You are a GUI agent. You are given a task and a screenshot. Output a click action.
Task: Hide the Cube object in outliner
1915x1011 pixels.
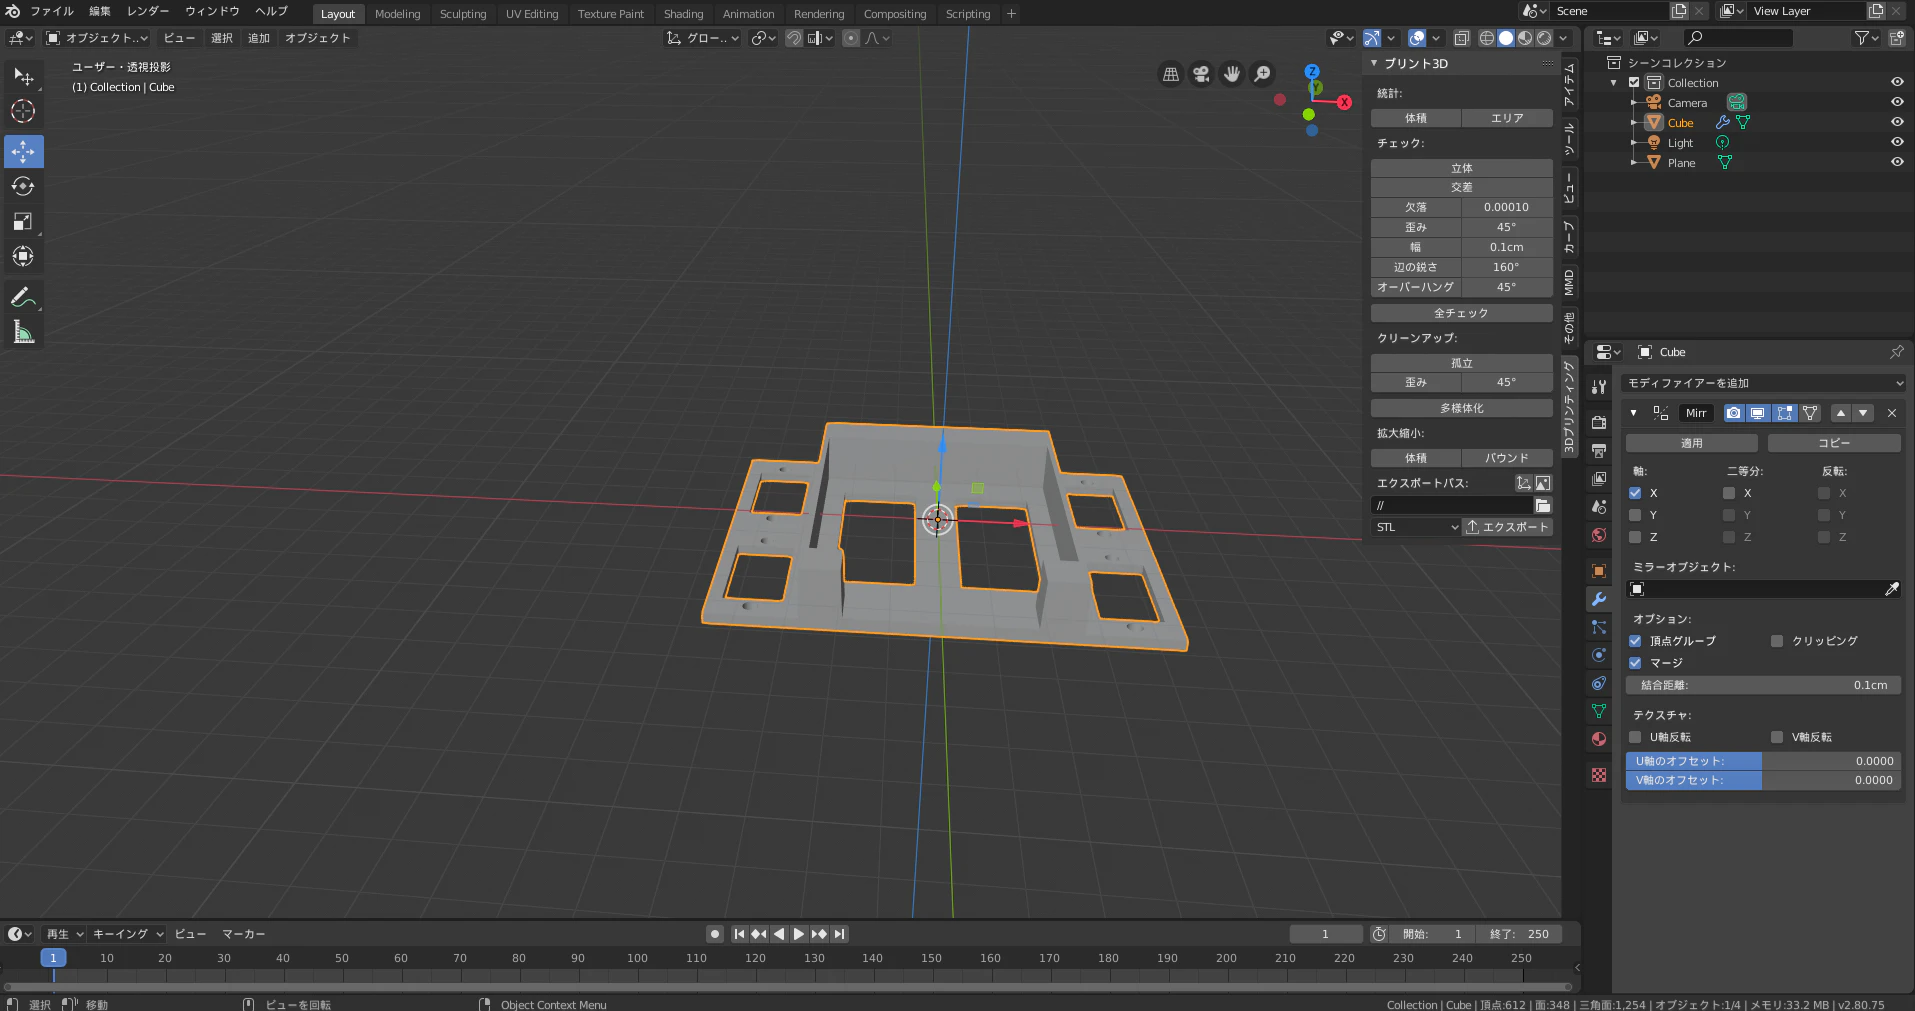[x=1897, y=122]
